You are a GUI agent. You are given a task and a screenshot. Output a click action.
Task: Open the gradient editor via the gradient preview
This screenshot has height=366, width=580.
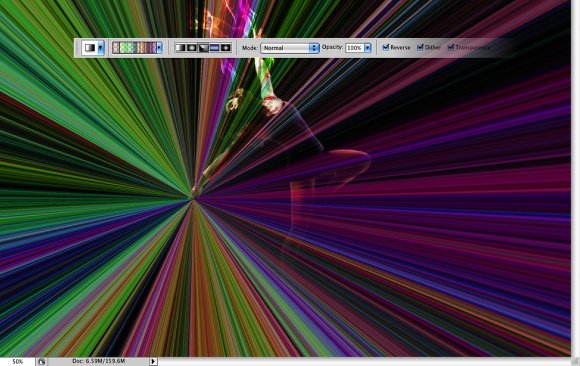[134, 48]
